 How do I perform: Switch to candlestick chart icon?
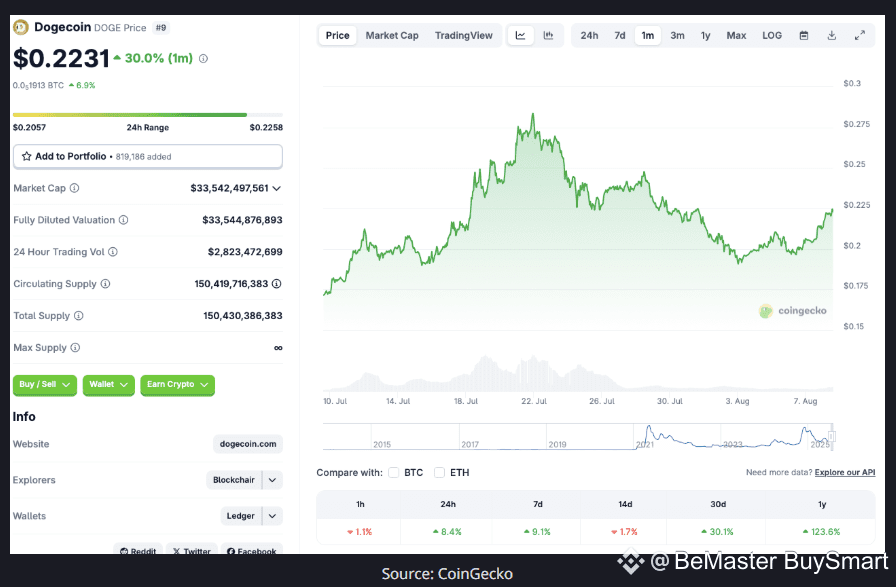(549, 35)
